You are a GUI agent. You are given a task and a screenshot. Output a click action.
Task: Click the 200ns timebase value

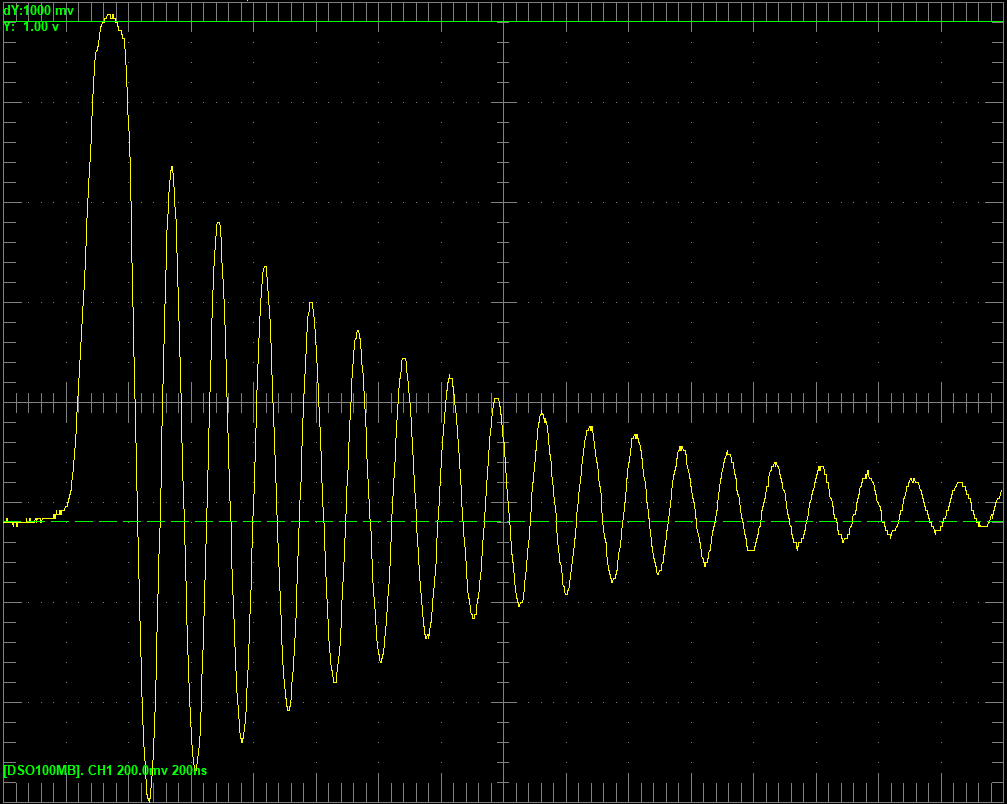(188, 771)
